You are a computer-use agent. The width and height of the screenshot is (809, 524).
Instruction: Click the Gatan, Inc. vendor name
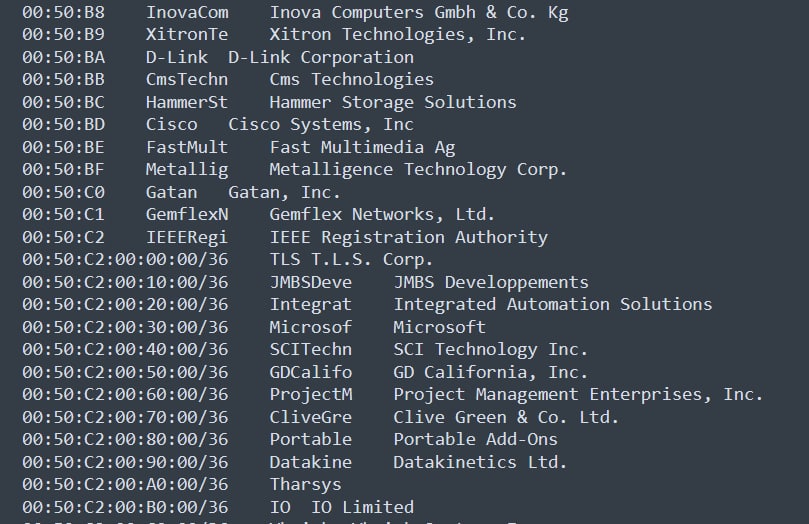tap(284, 192)
